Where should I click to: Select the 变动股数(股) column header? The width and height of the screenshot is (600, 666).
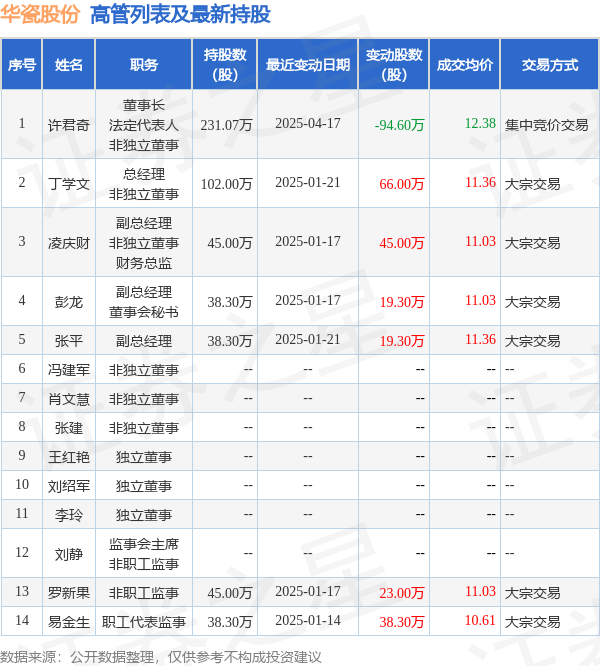coord(394,65)
